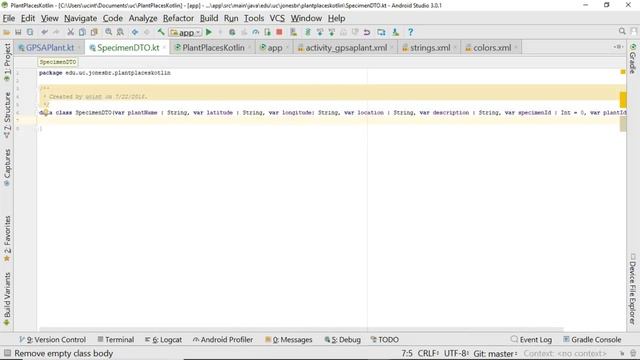Open the Run menu
The width and height of the screenshot is (640, 360).
[231, 18]
